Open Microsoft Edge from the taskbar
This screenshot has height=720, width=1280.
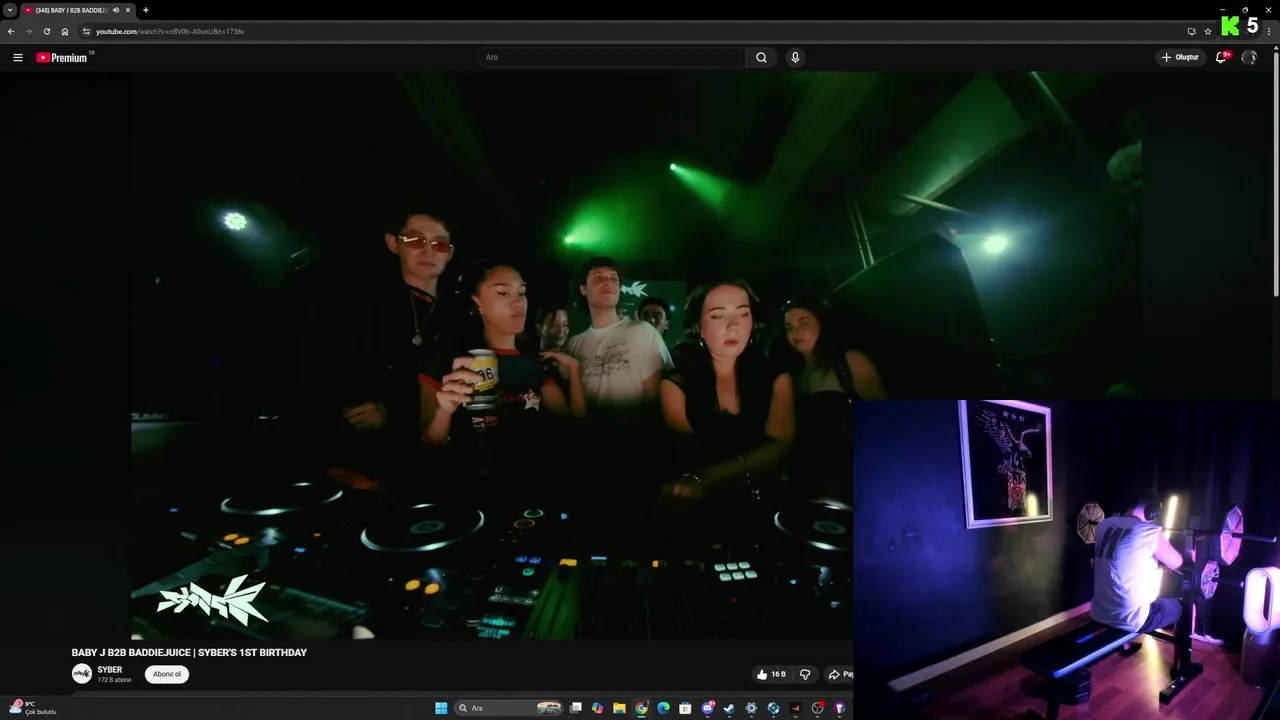[663, 708]
